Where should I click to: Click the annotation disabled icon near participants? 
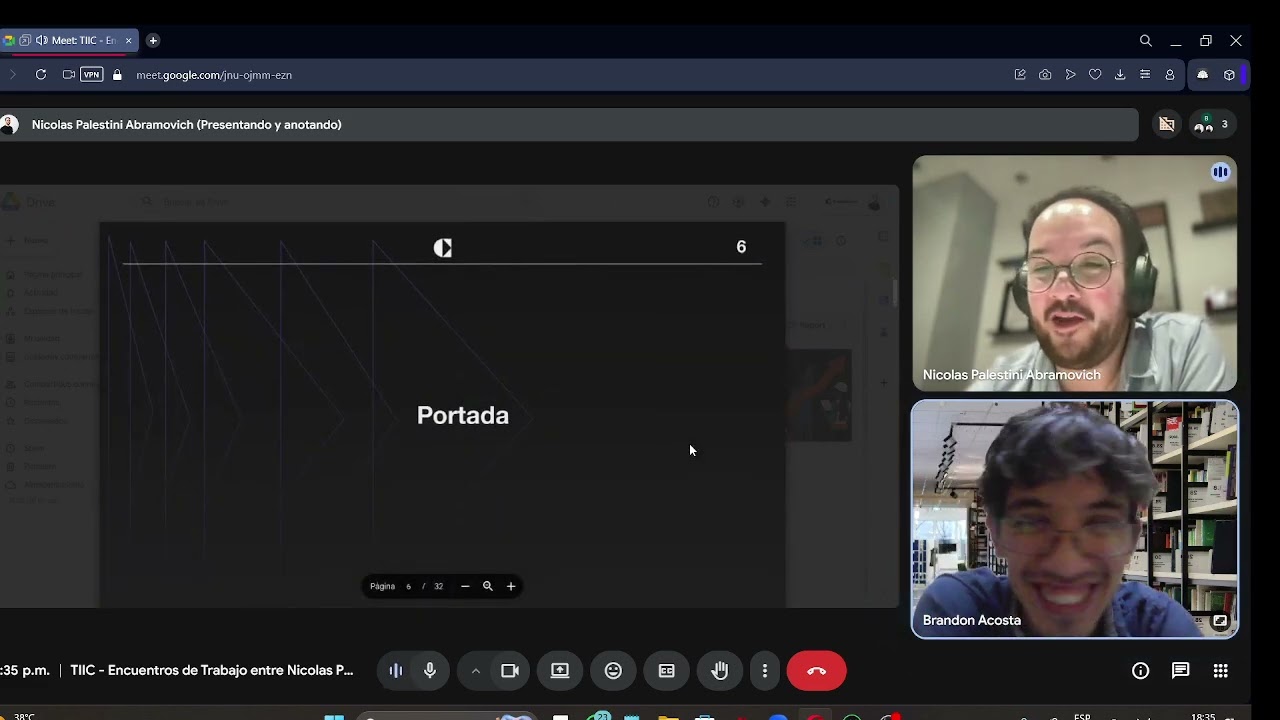(x=1167, y=125)
